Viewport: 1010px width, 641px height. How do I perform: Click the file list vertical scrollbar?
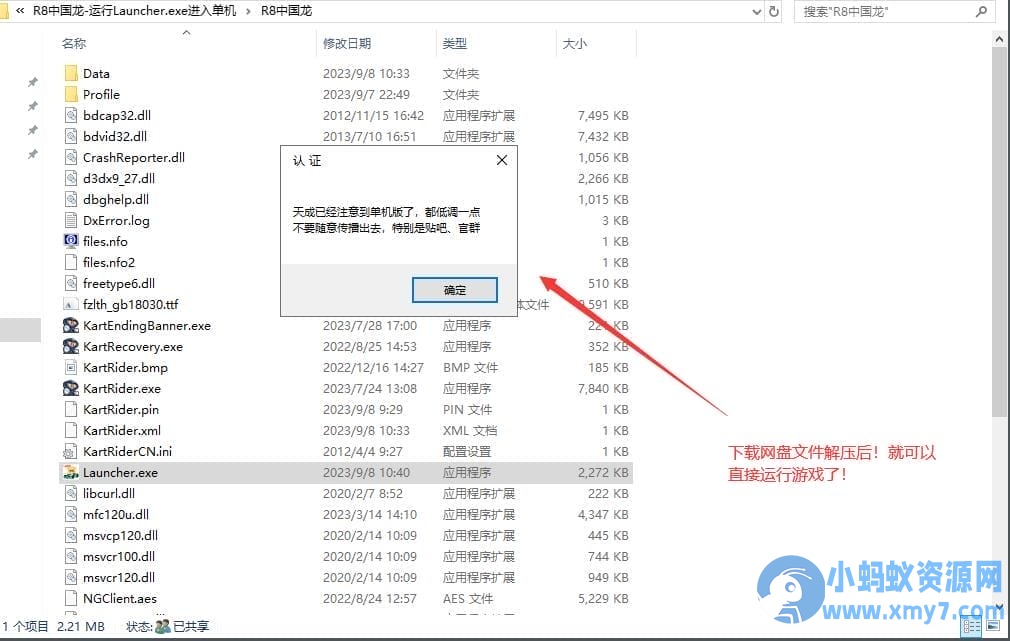[x=999, y=232]
